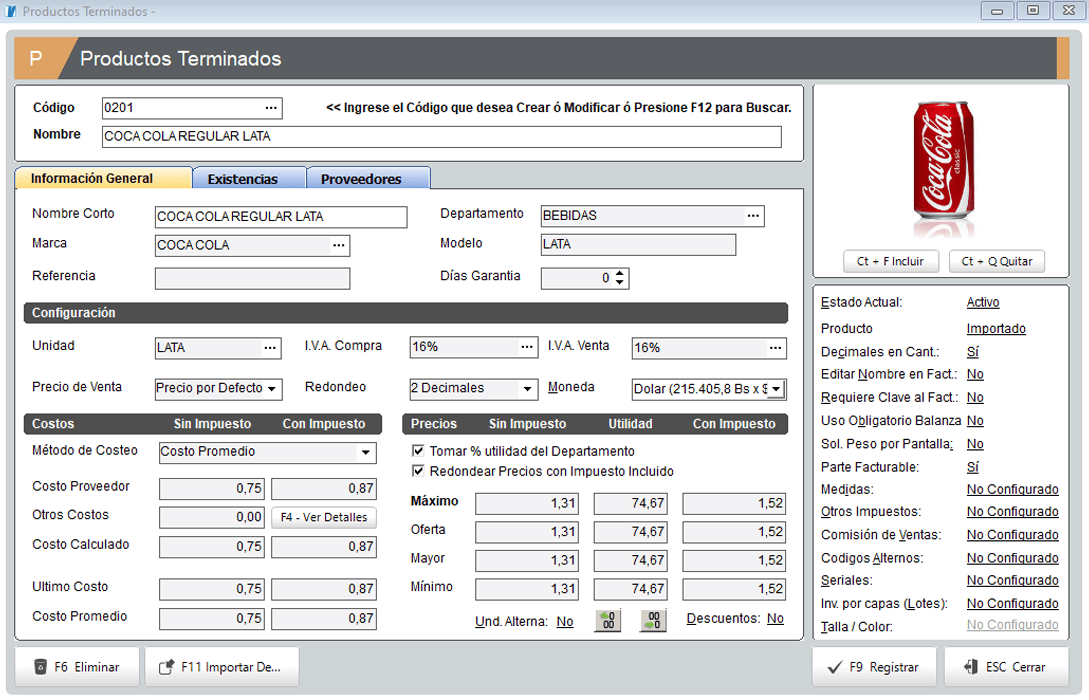Open the Método de Costeo dropdown
The width and height of the screenshot is (1089, 700).
pyautogui.click(x=365, y=452)
